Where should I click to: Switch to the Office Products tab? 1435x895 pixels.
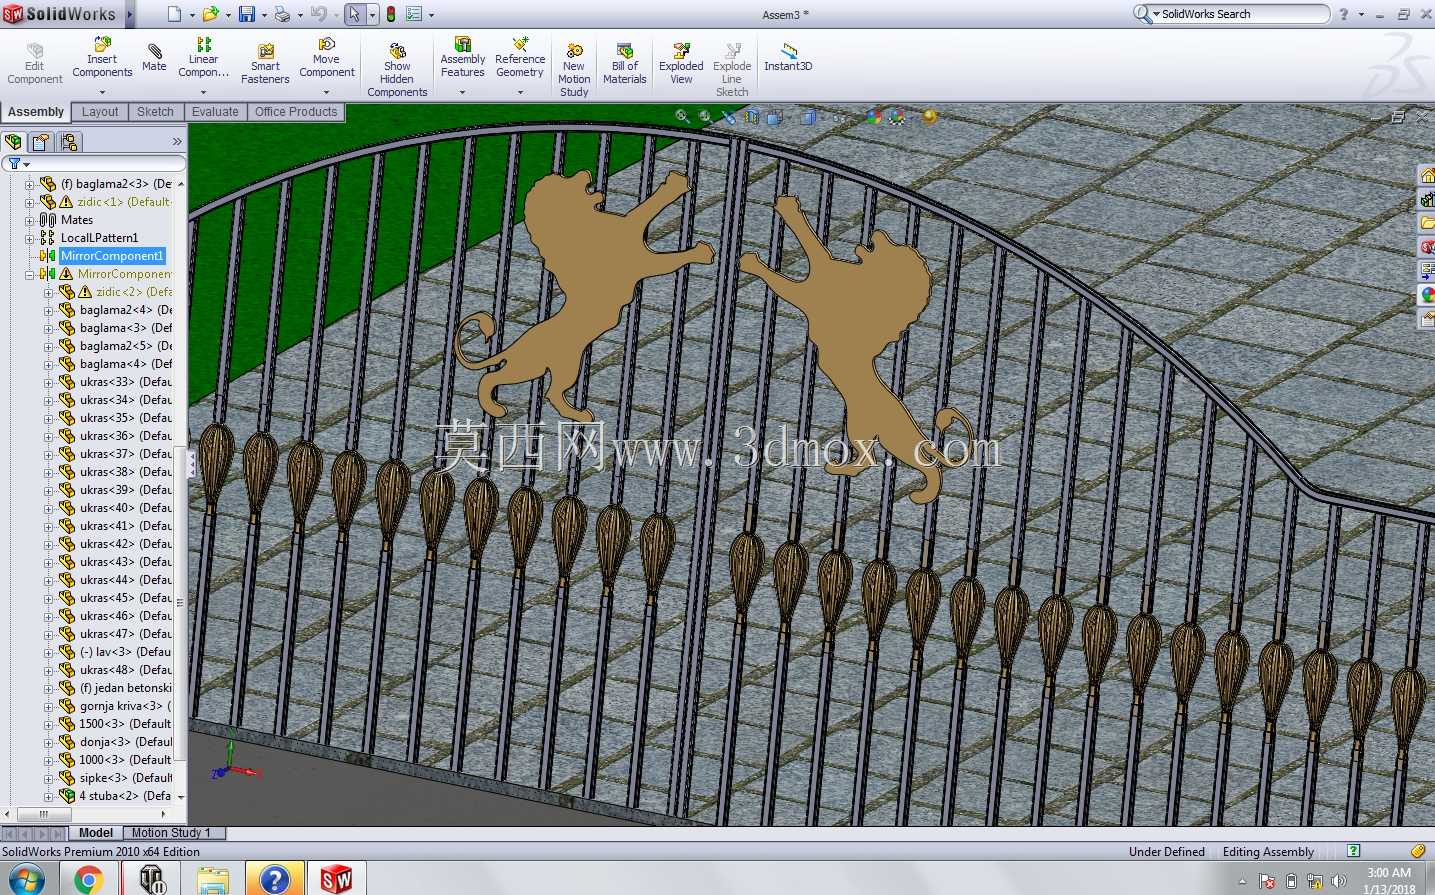(x=297, y=112)
